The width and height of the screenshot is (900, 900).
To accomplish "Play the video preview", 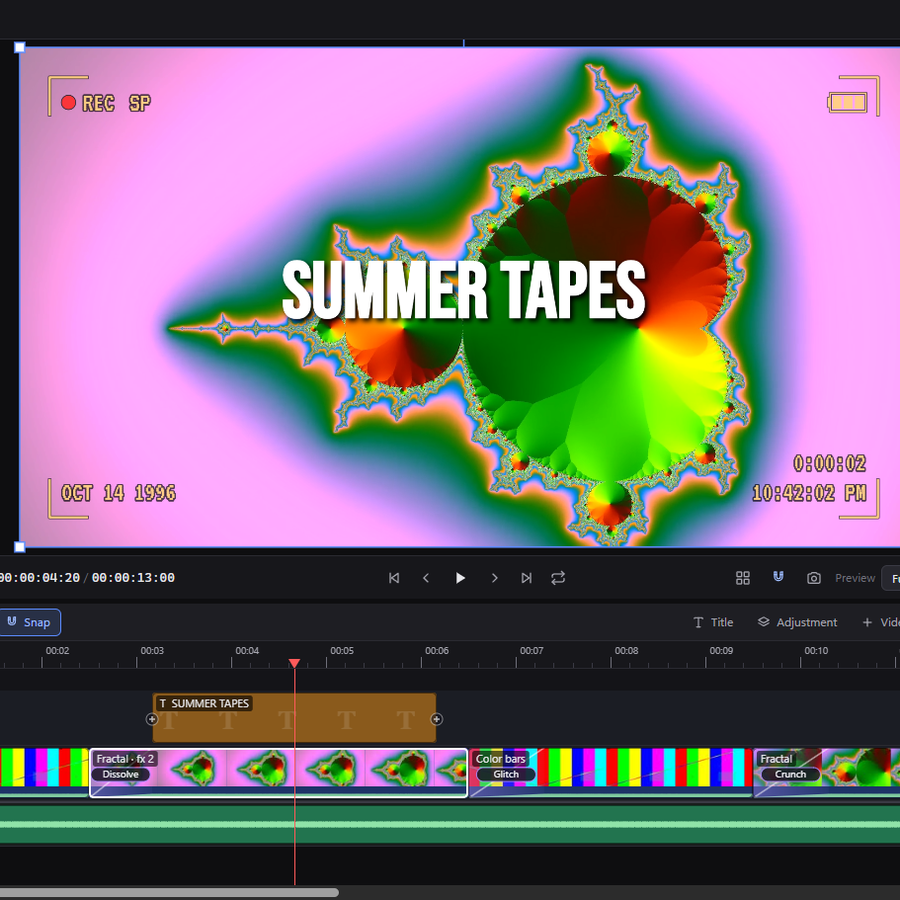I will (x=460, y=578).
